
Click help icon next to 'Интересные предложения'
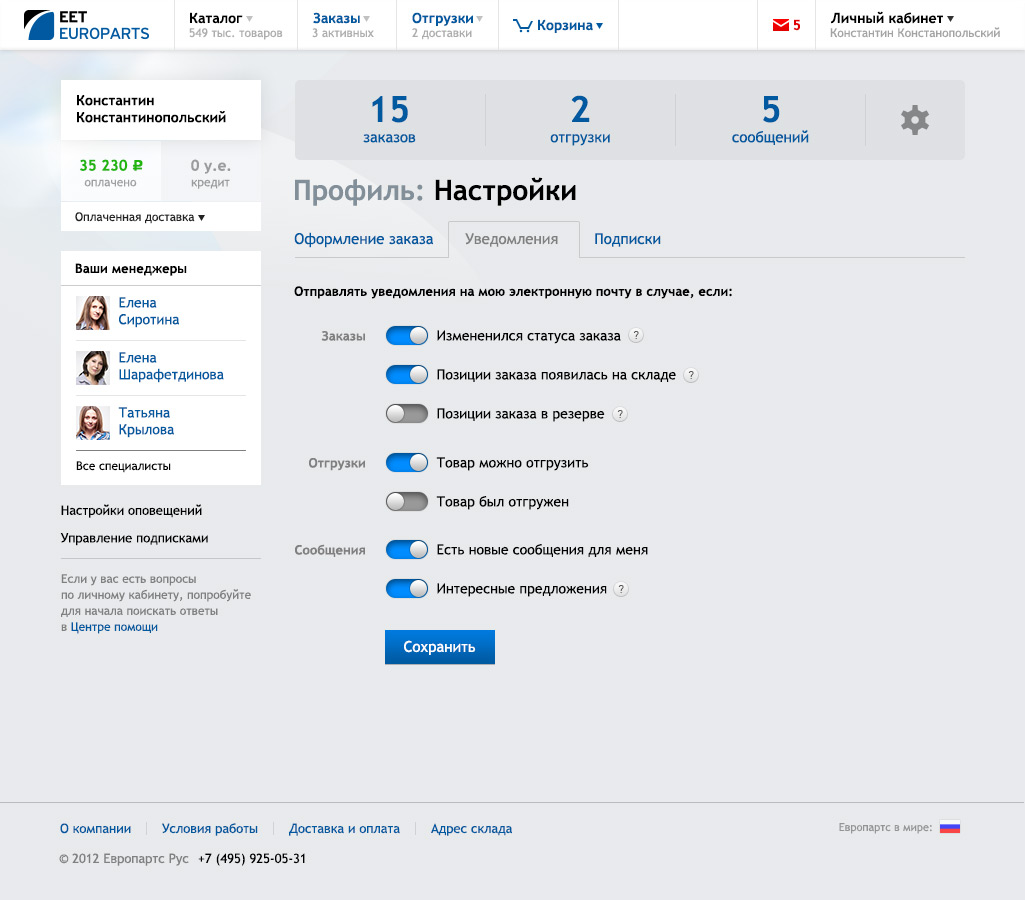(621, 589)
